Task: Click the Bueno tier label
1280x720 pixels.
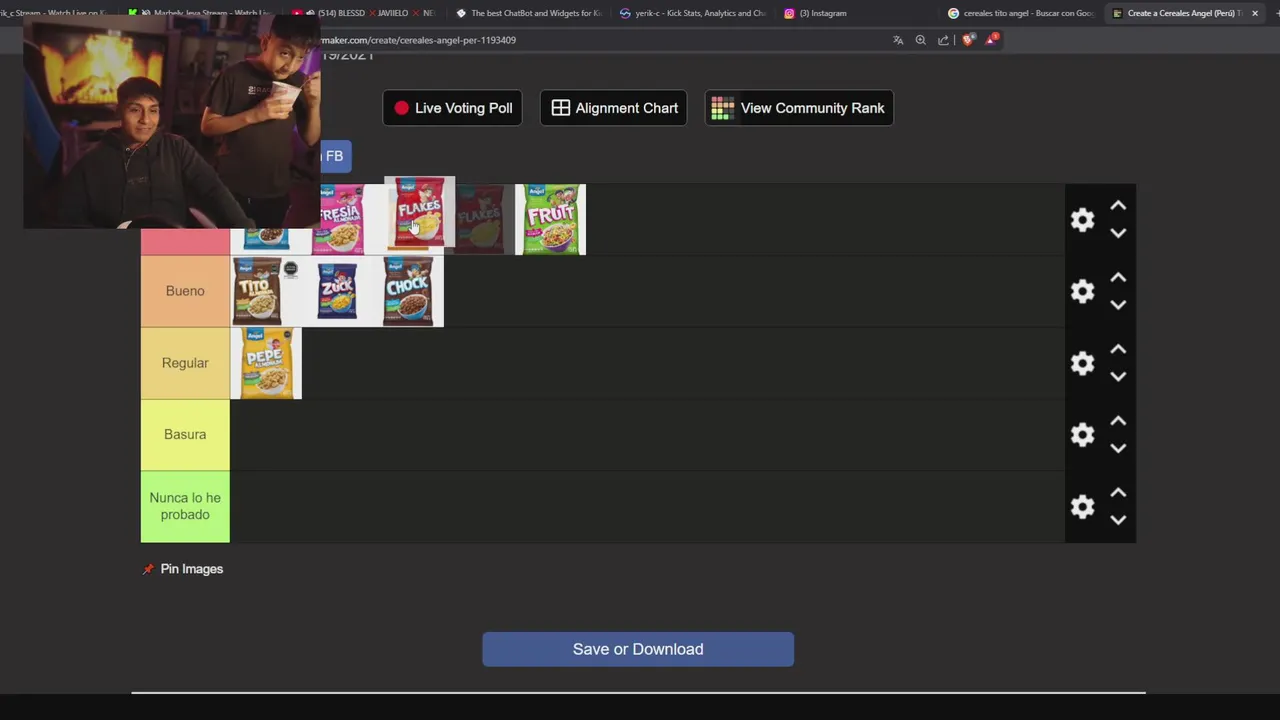Action: pos(185,291)
